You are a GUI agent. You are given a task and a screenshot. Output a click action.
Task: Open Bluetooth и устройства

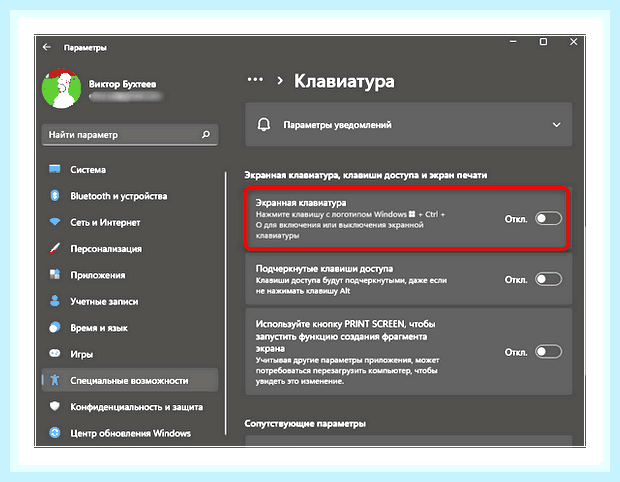pos(119,196)
